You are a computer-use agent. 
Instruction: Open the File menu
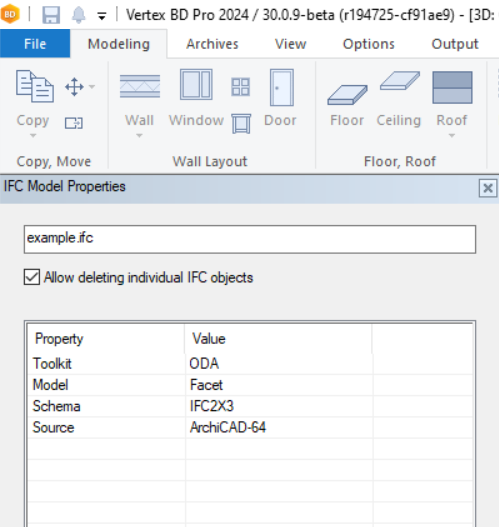35,44
